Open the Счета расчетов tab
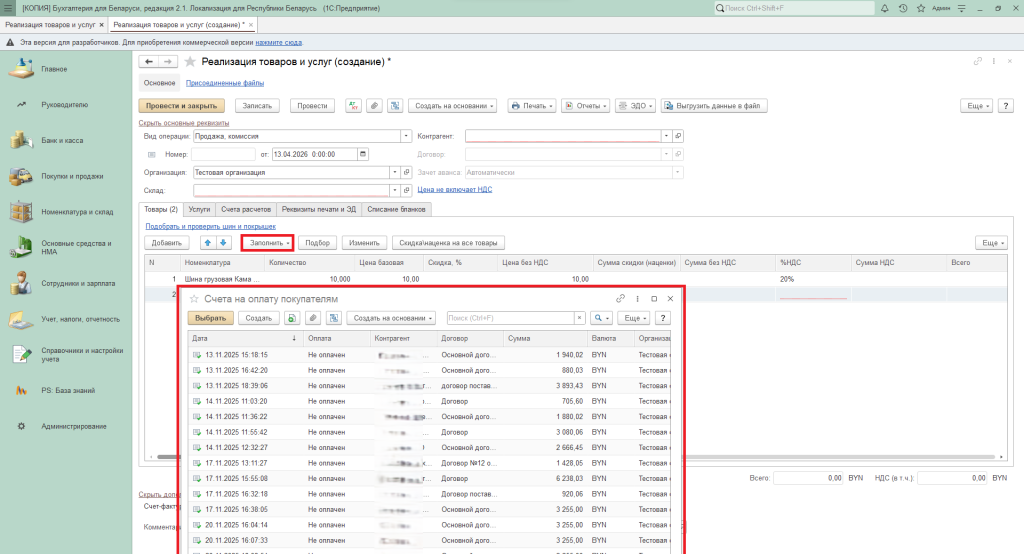1024x554 pixels. [x=244, y=209]
